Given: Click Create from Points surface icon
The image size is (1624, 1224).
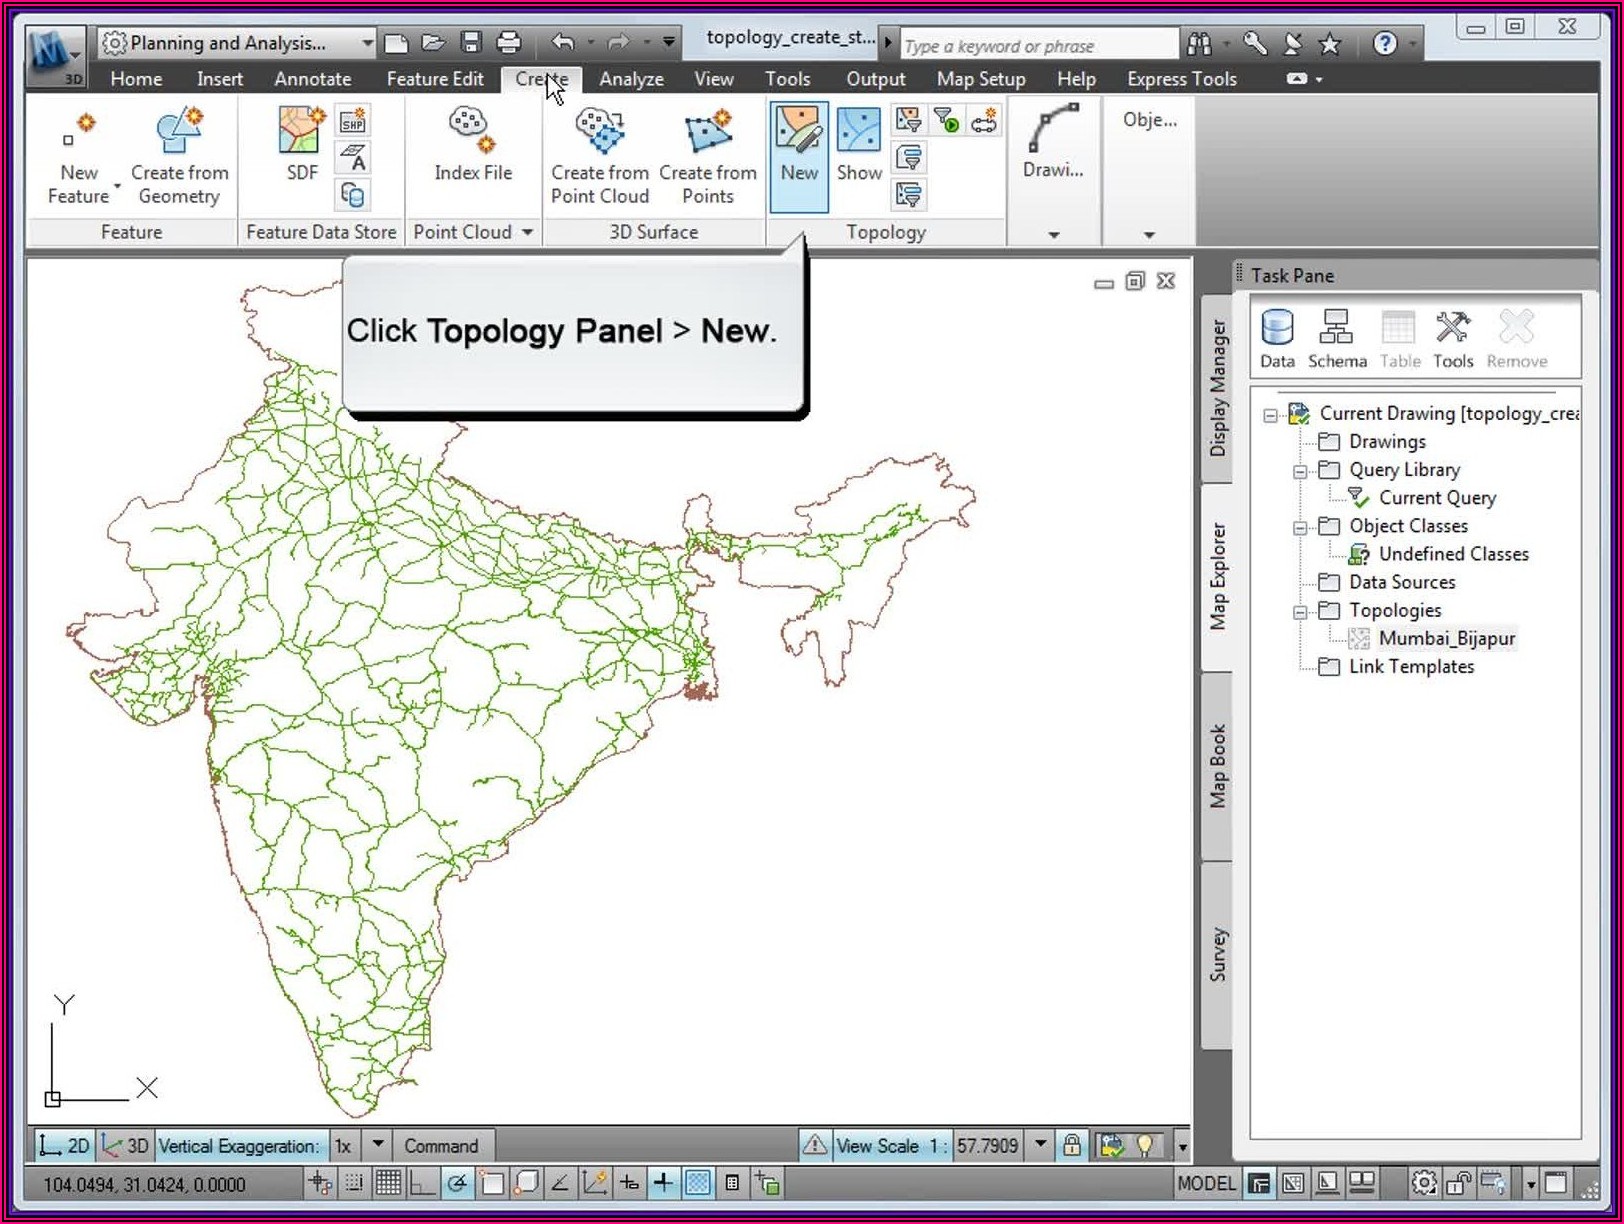Looking at the screenshot, I should tap(707, 155).
